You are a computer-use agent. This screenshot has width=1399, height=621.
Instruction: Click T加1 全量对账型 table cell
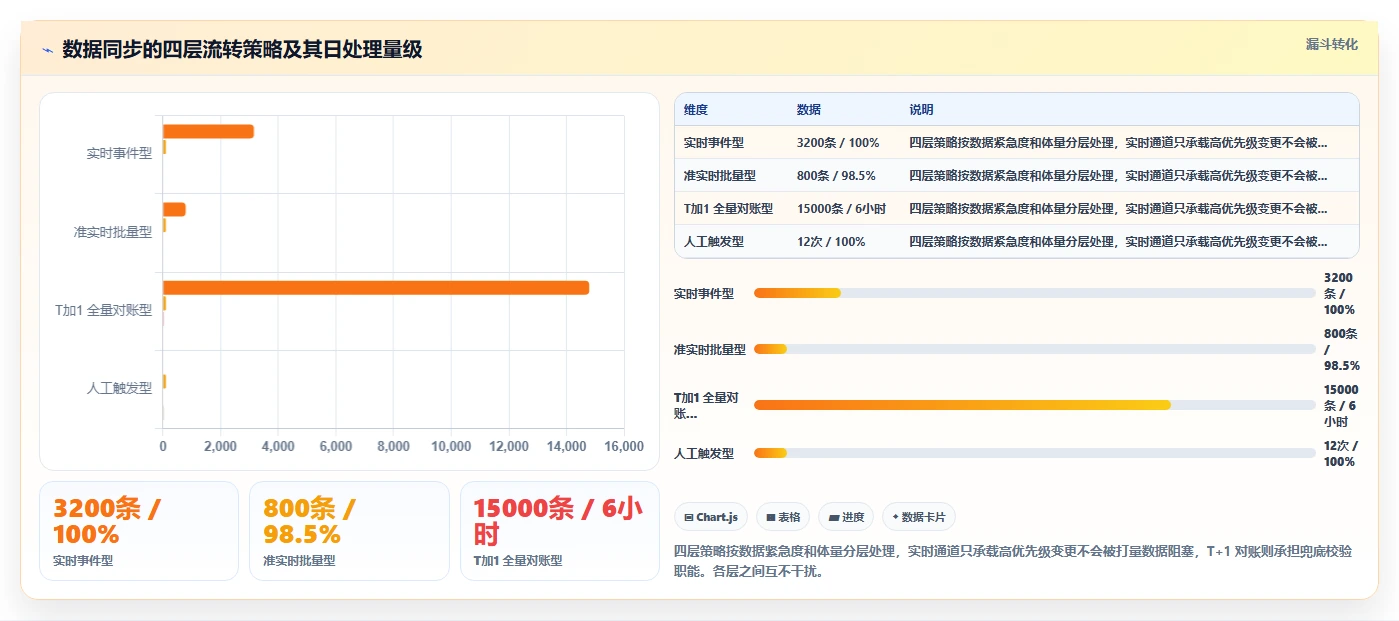coord(729,209)
